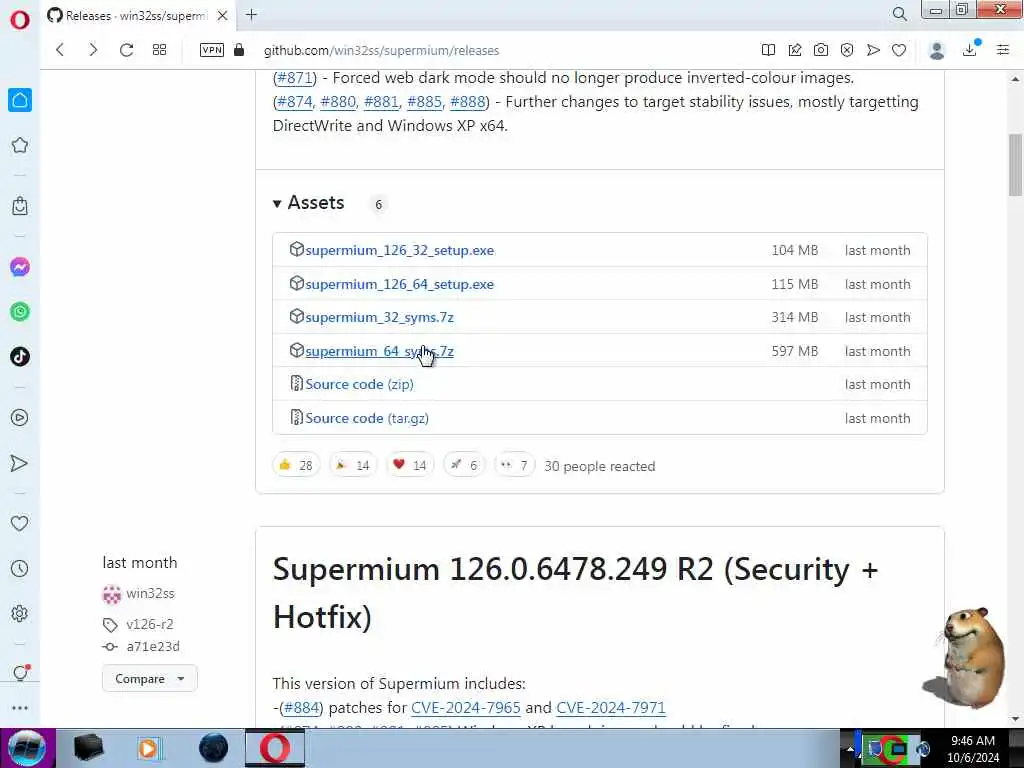The width and height of the screenshot is (1024, 768).
Task: Open the CVE-2024-7971 link
Action: tap(611, 707)
